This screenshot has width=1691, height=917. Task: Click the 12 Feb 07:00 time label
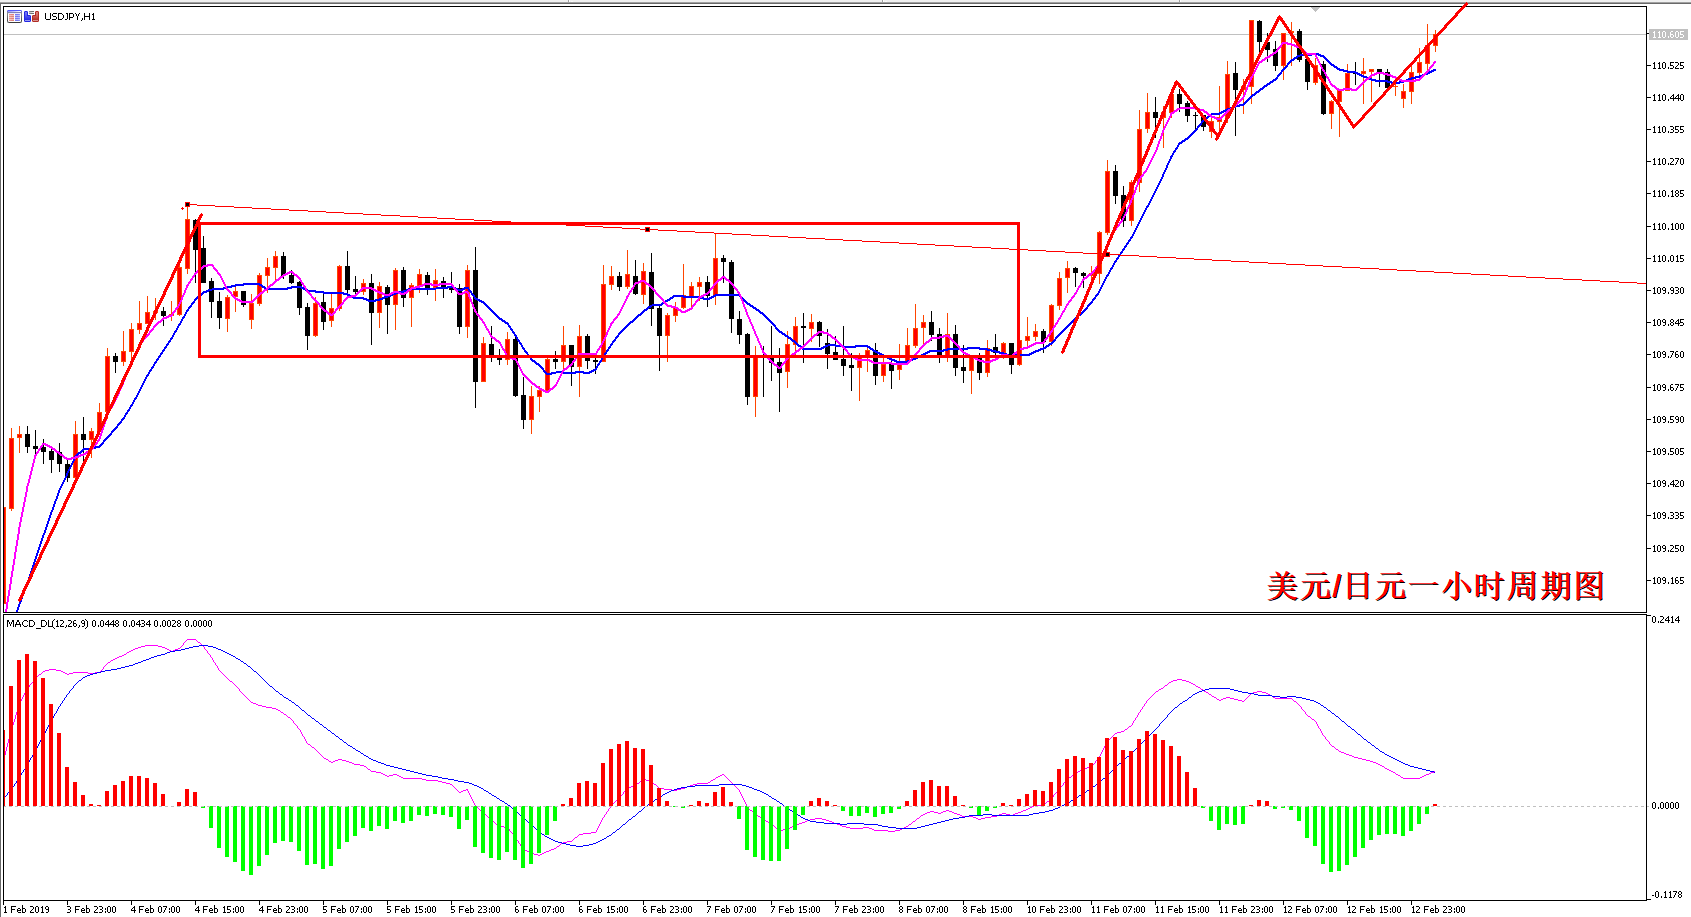[x=1310, y=910]
